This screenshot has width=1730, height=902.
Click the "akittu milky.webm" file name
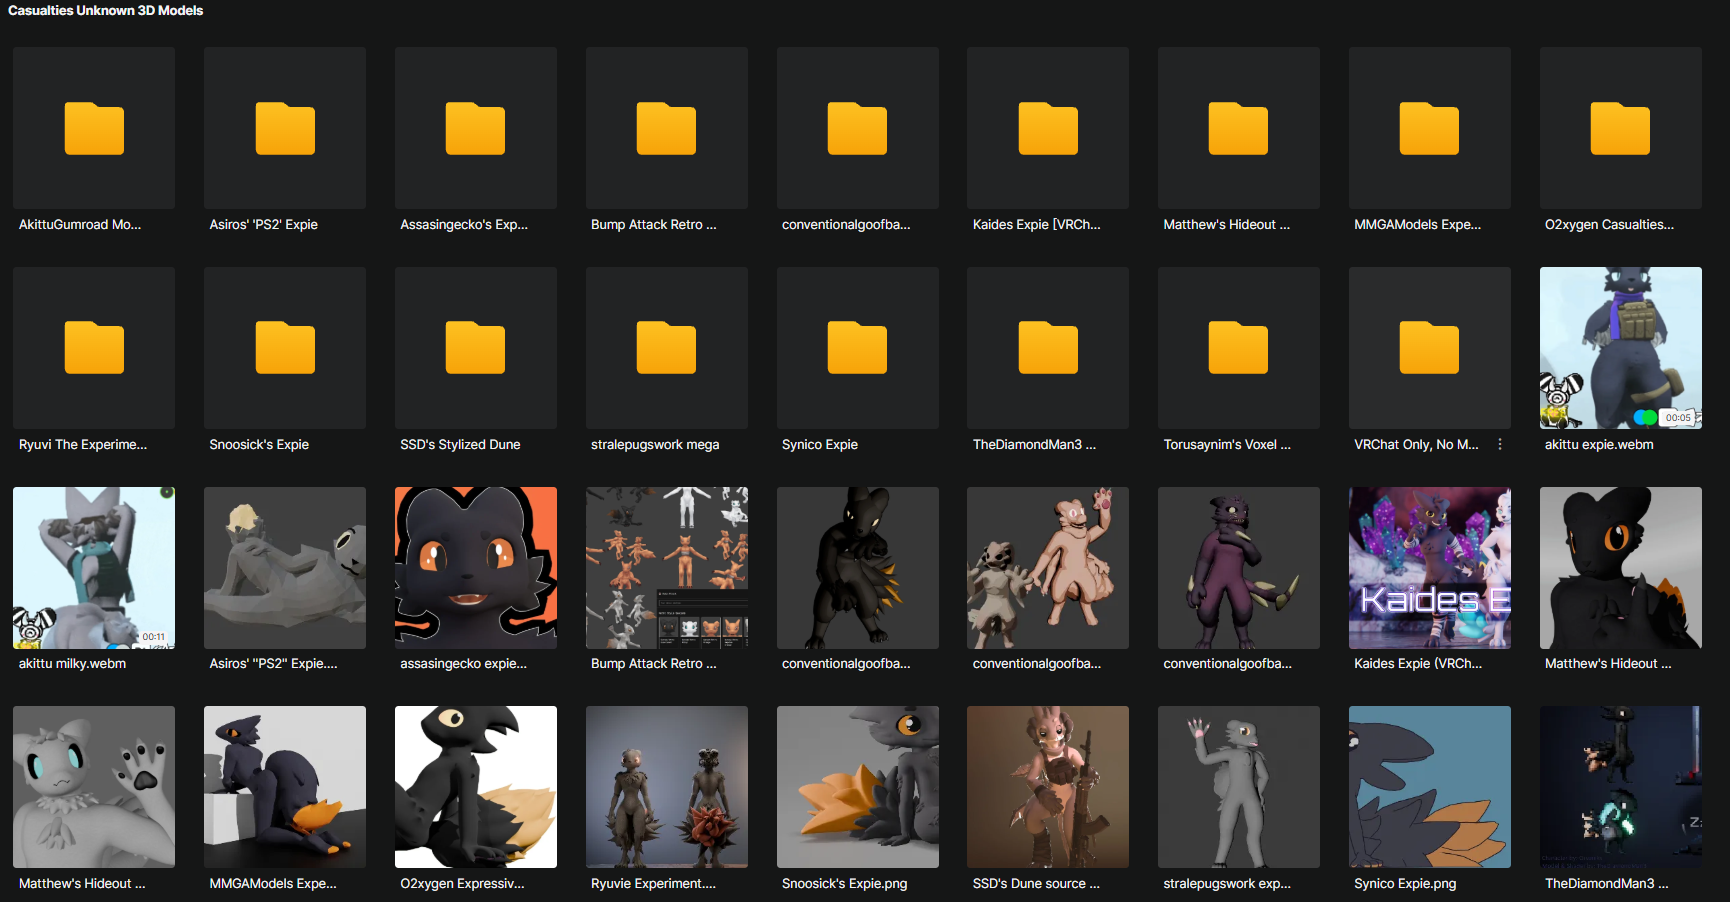72,664
